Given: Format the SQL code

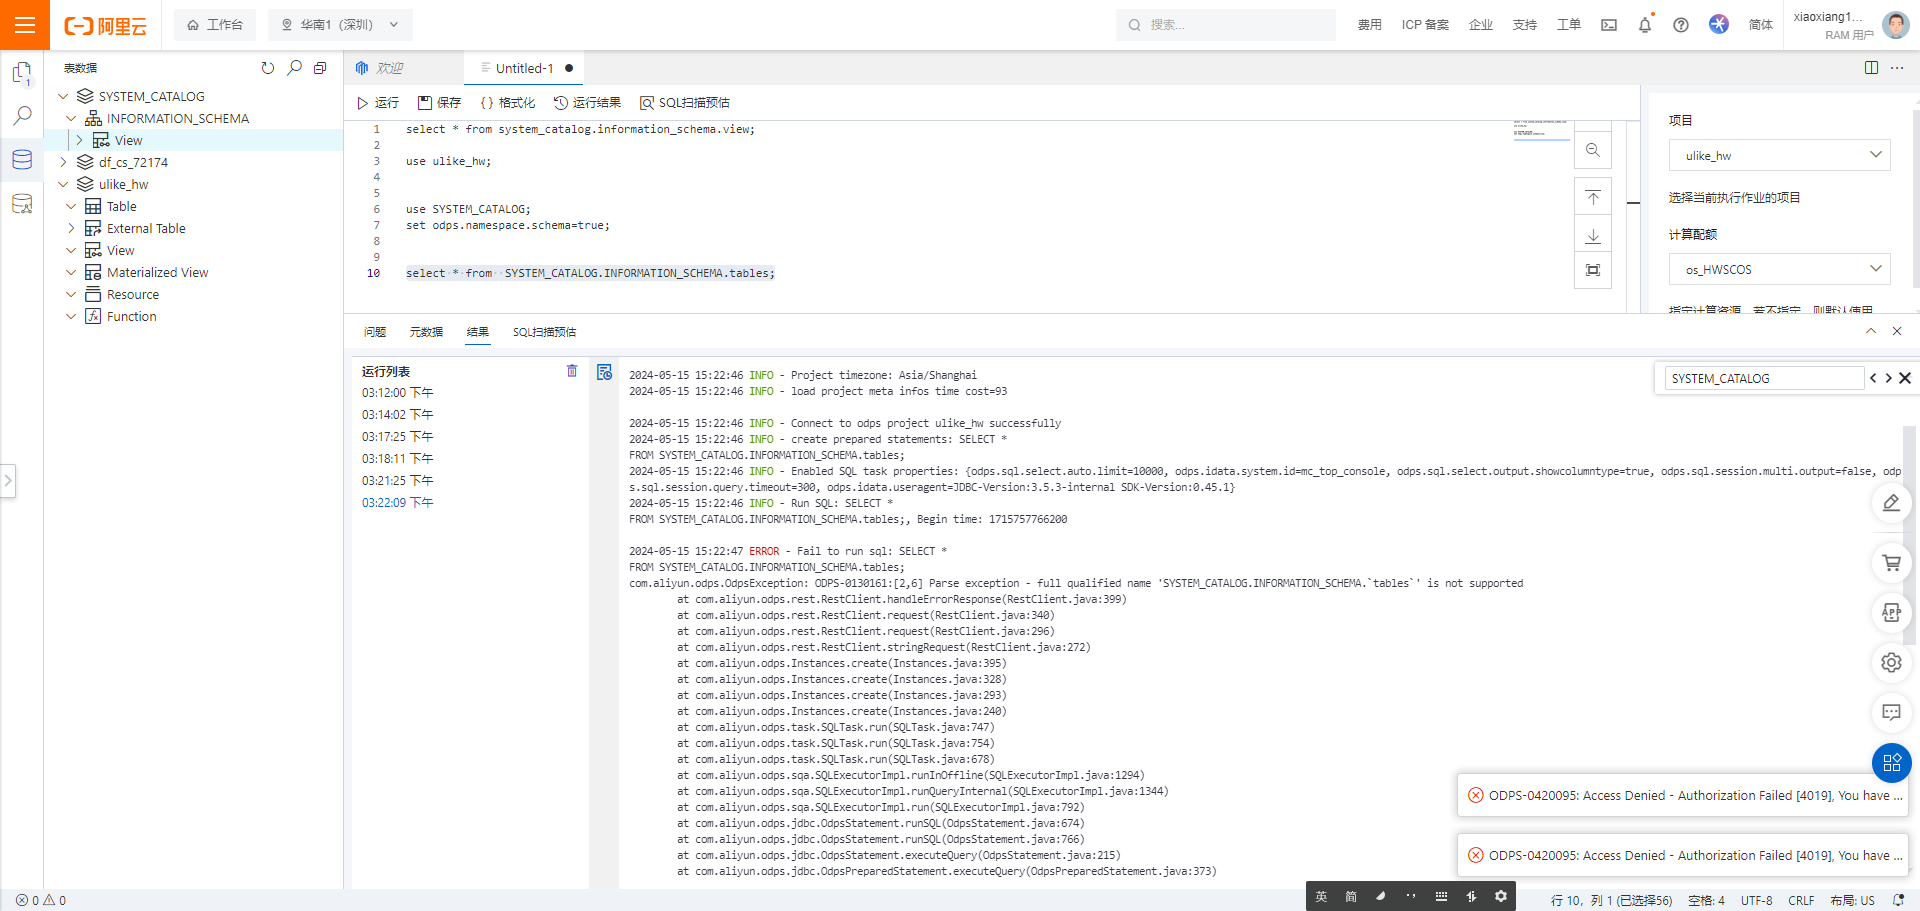Looking at the screenshot, I should 507,103.
